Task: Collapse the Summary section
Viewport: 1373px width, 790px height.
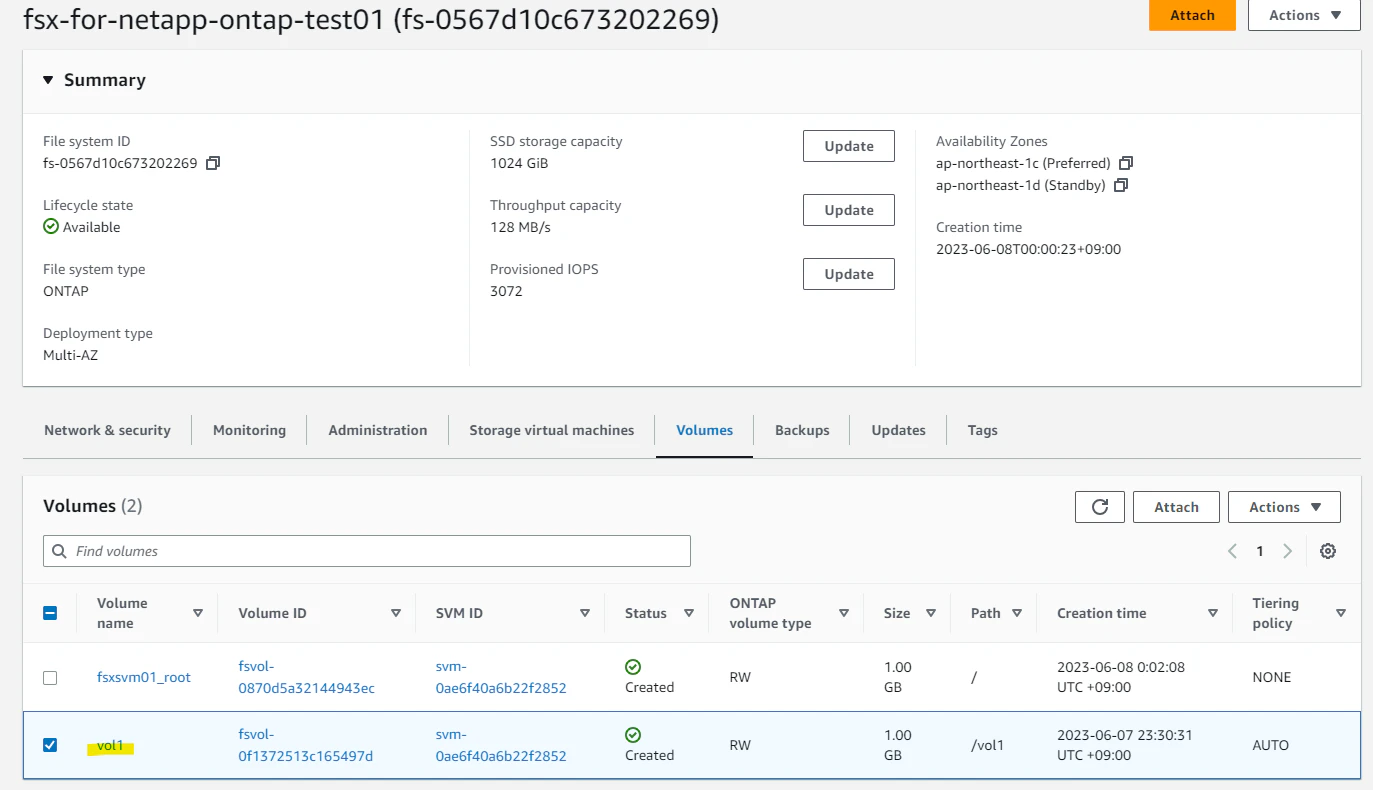Action: click(x=48, y=80)
